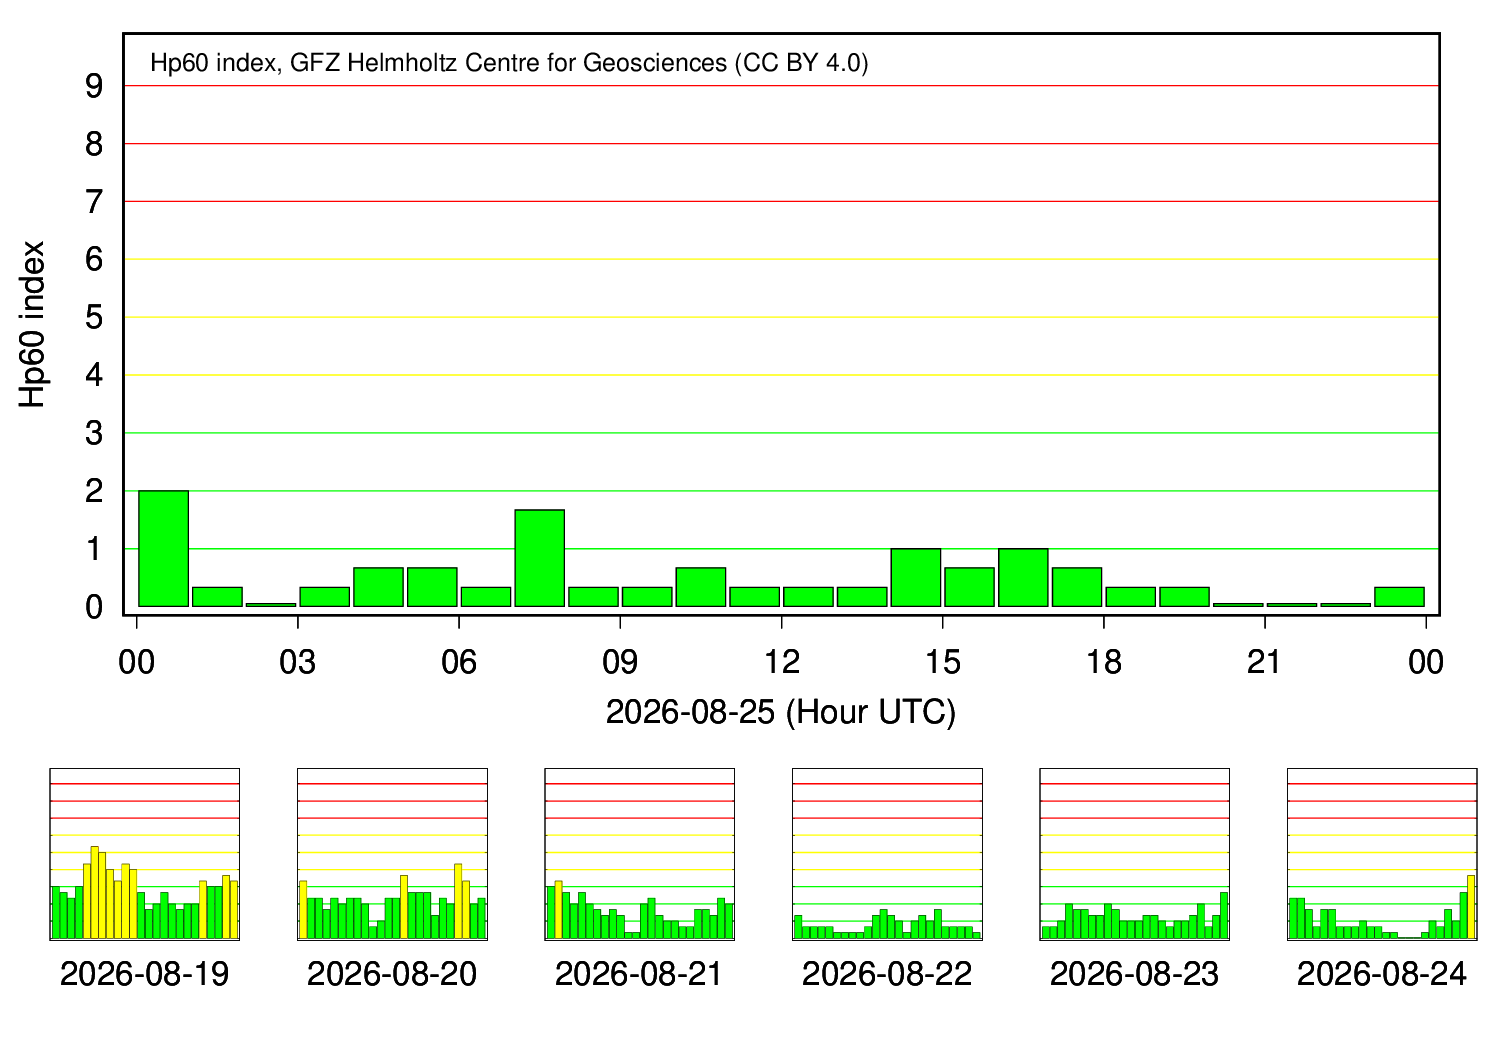Open the 2026-08-22 thumbnail chart
The image size is (1500, 1050).
(887, 854)
